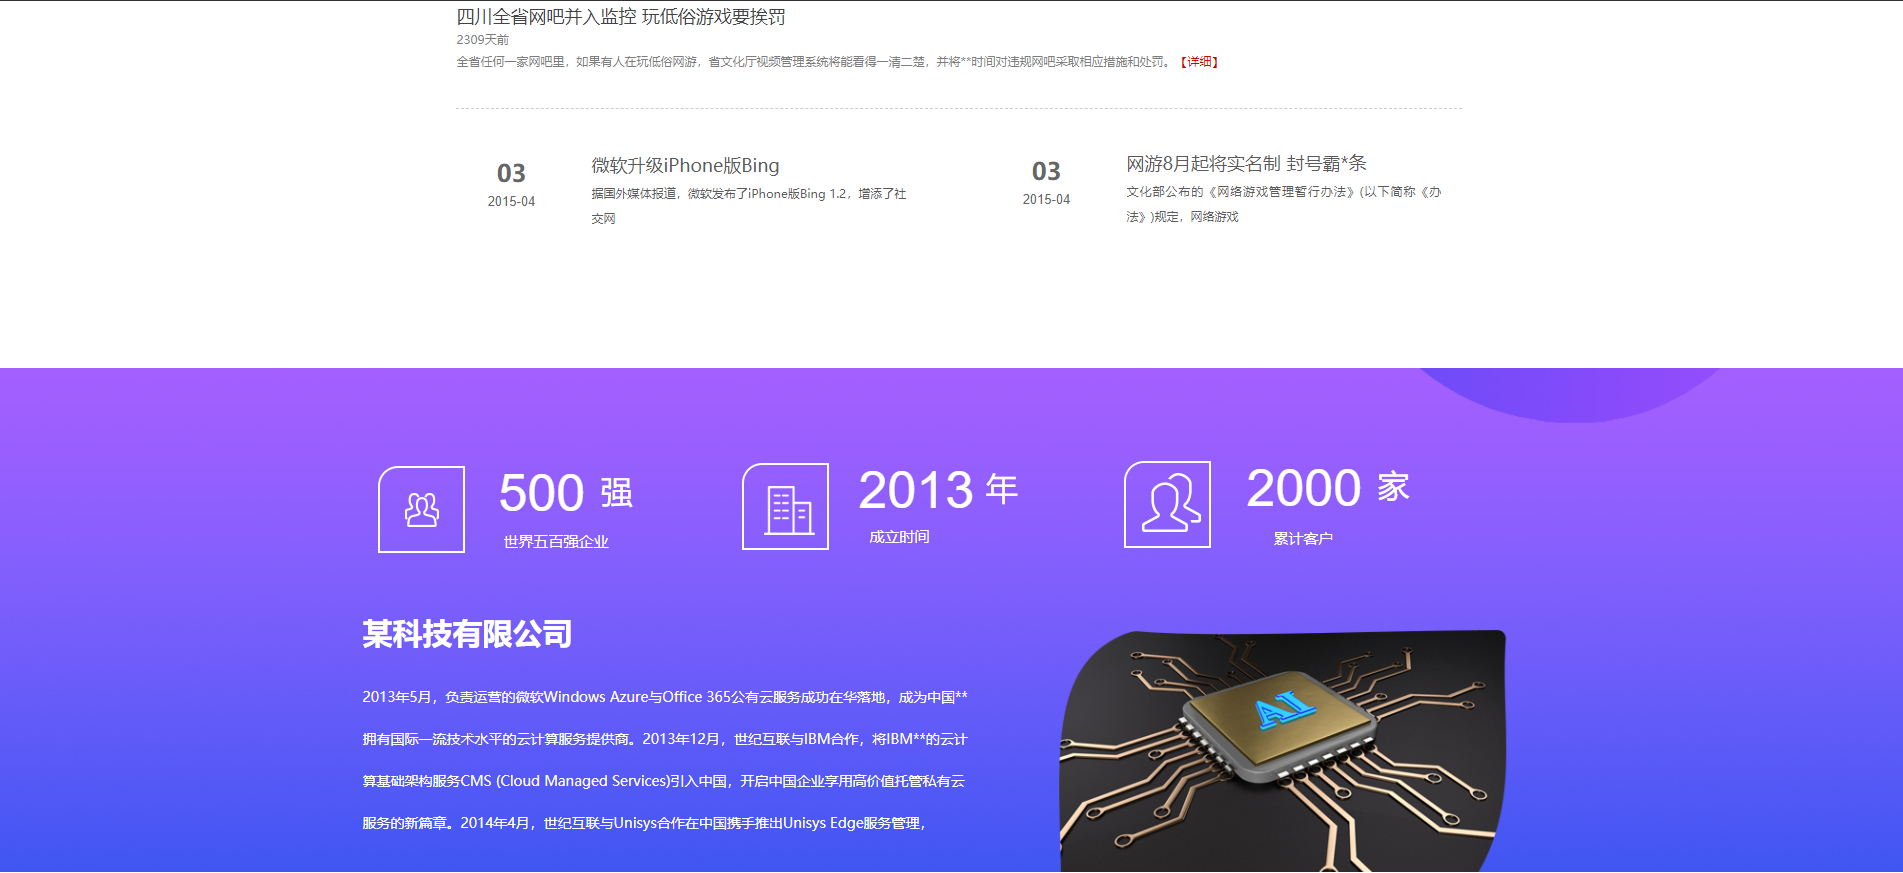
Task: Click the large 500 强 statistic
Action: (566, 493)
